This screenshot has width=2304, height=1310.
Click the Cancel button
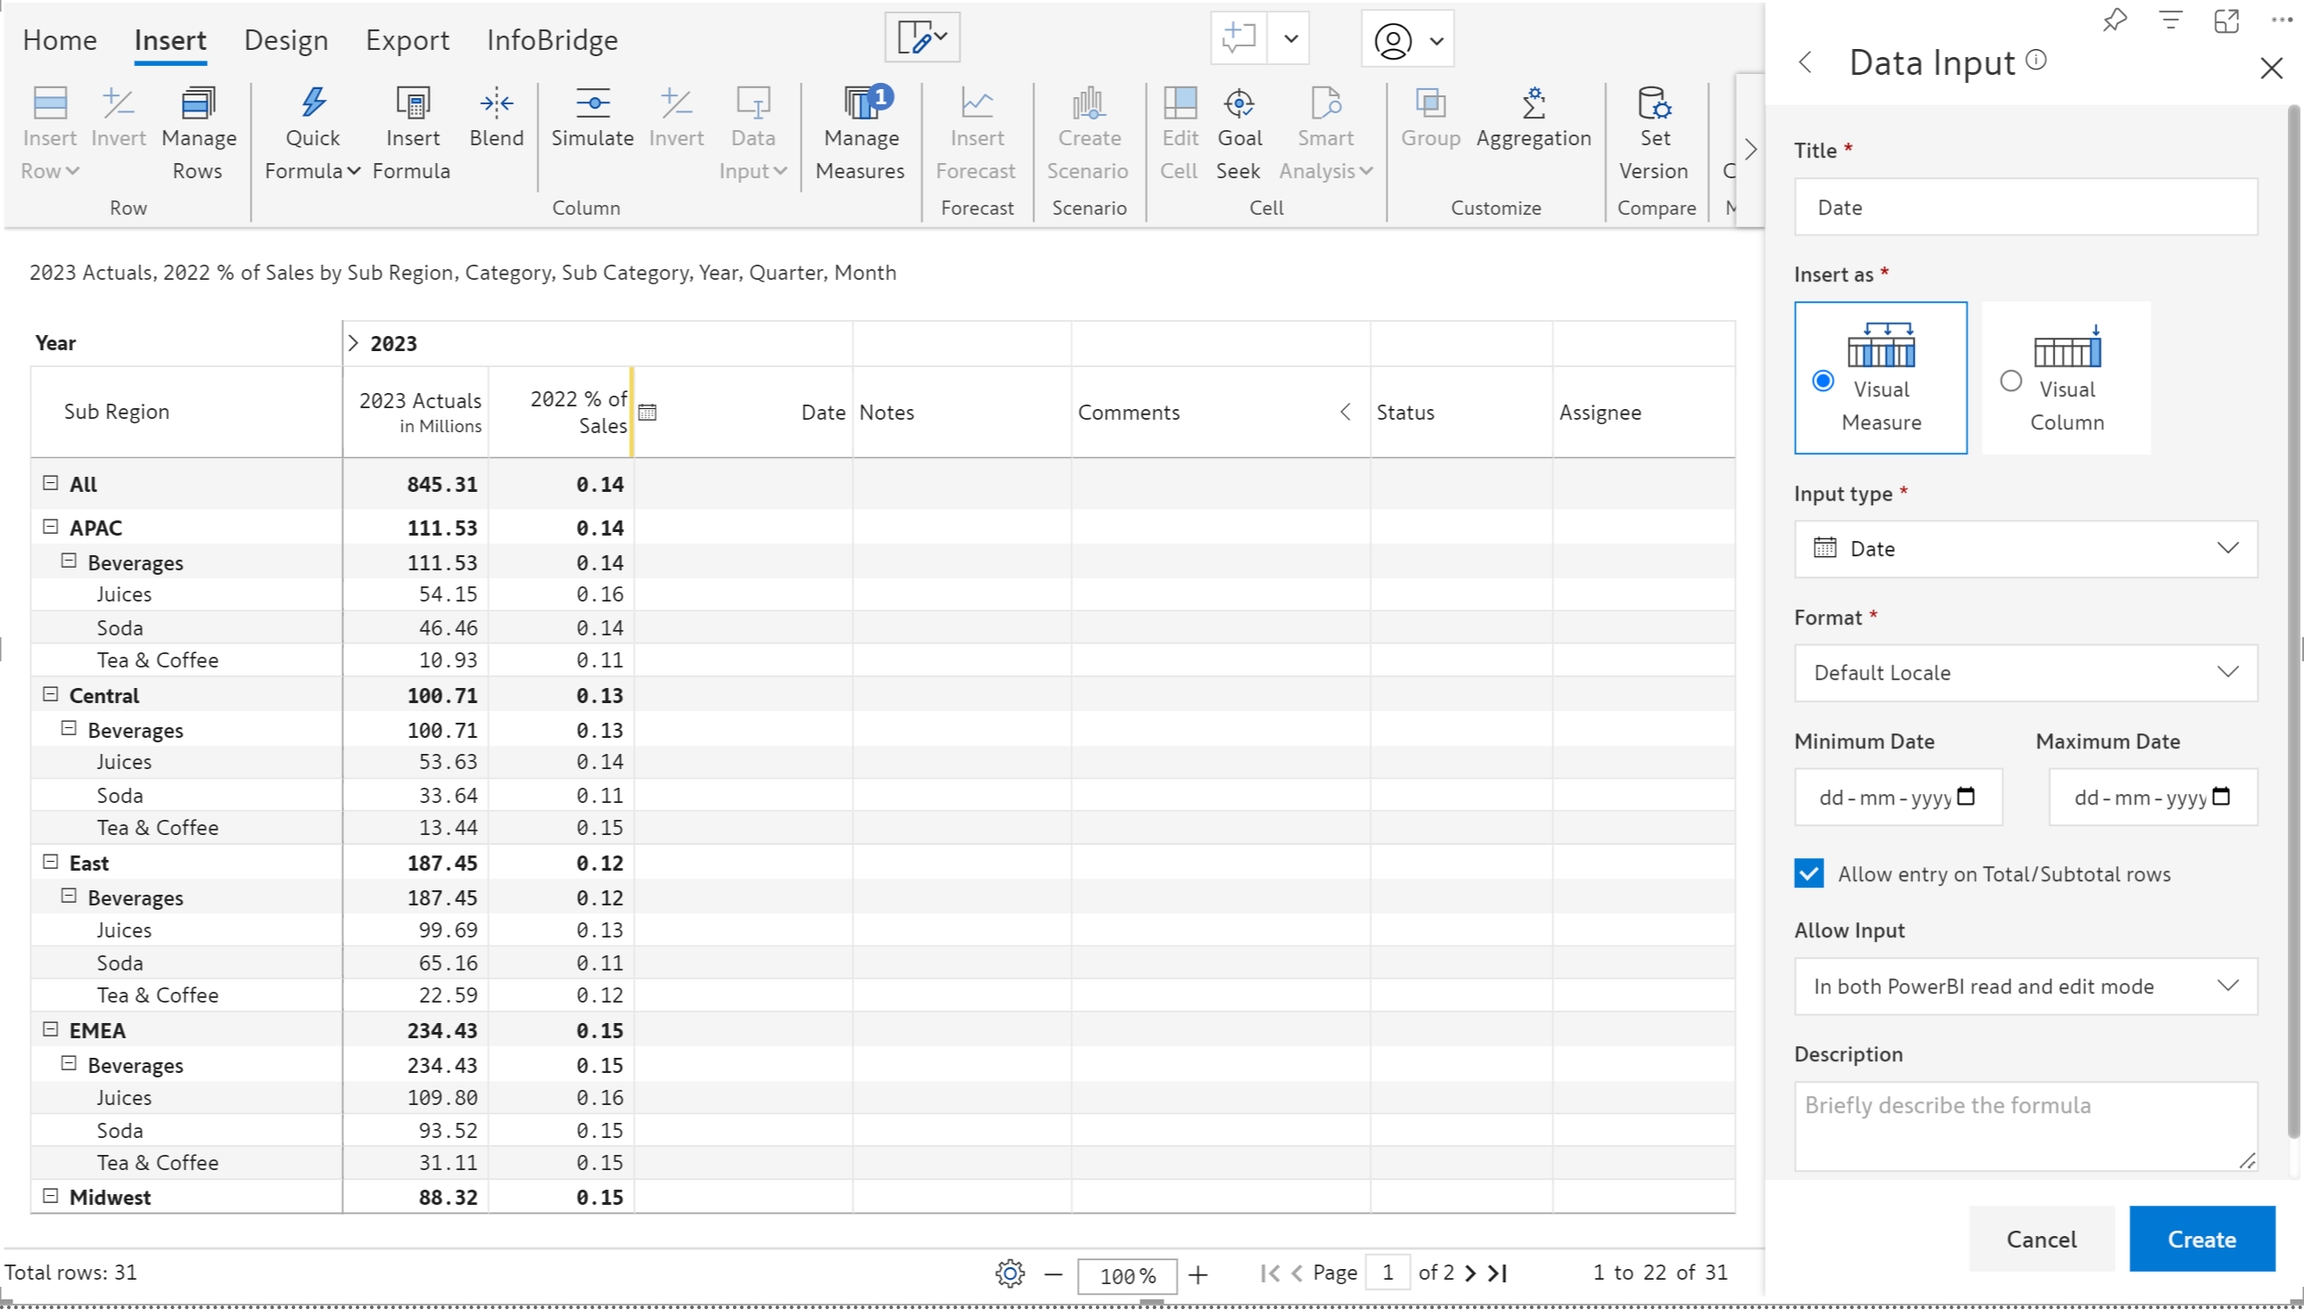pos(2041,1239)
